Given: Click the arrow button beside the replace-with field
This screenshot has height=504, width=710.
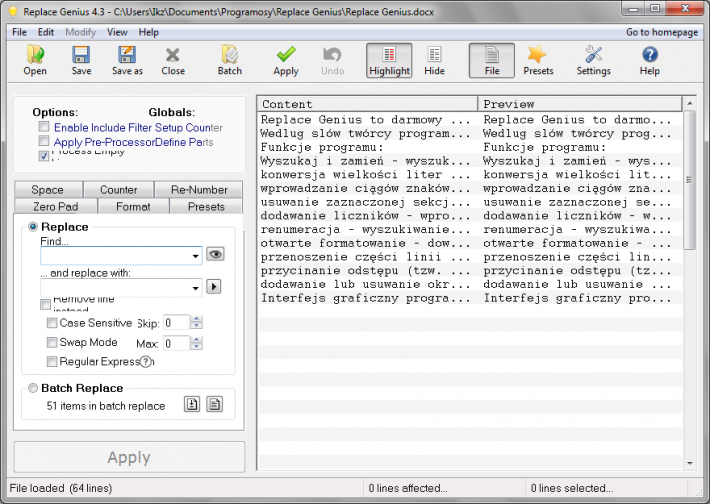Looking at the screenshot, I should 214,287.
